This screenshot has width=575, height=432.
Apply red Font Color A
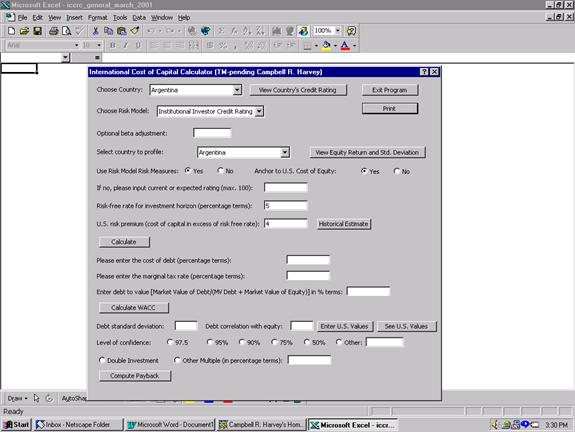click(345, 45)
